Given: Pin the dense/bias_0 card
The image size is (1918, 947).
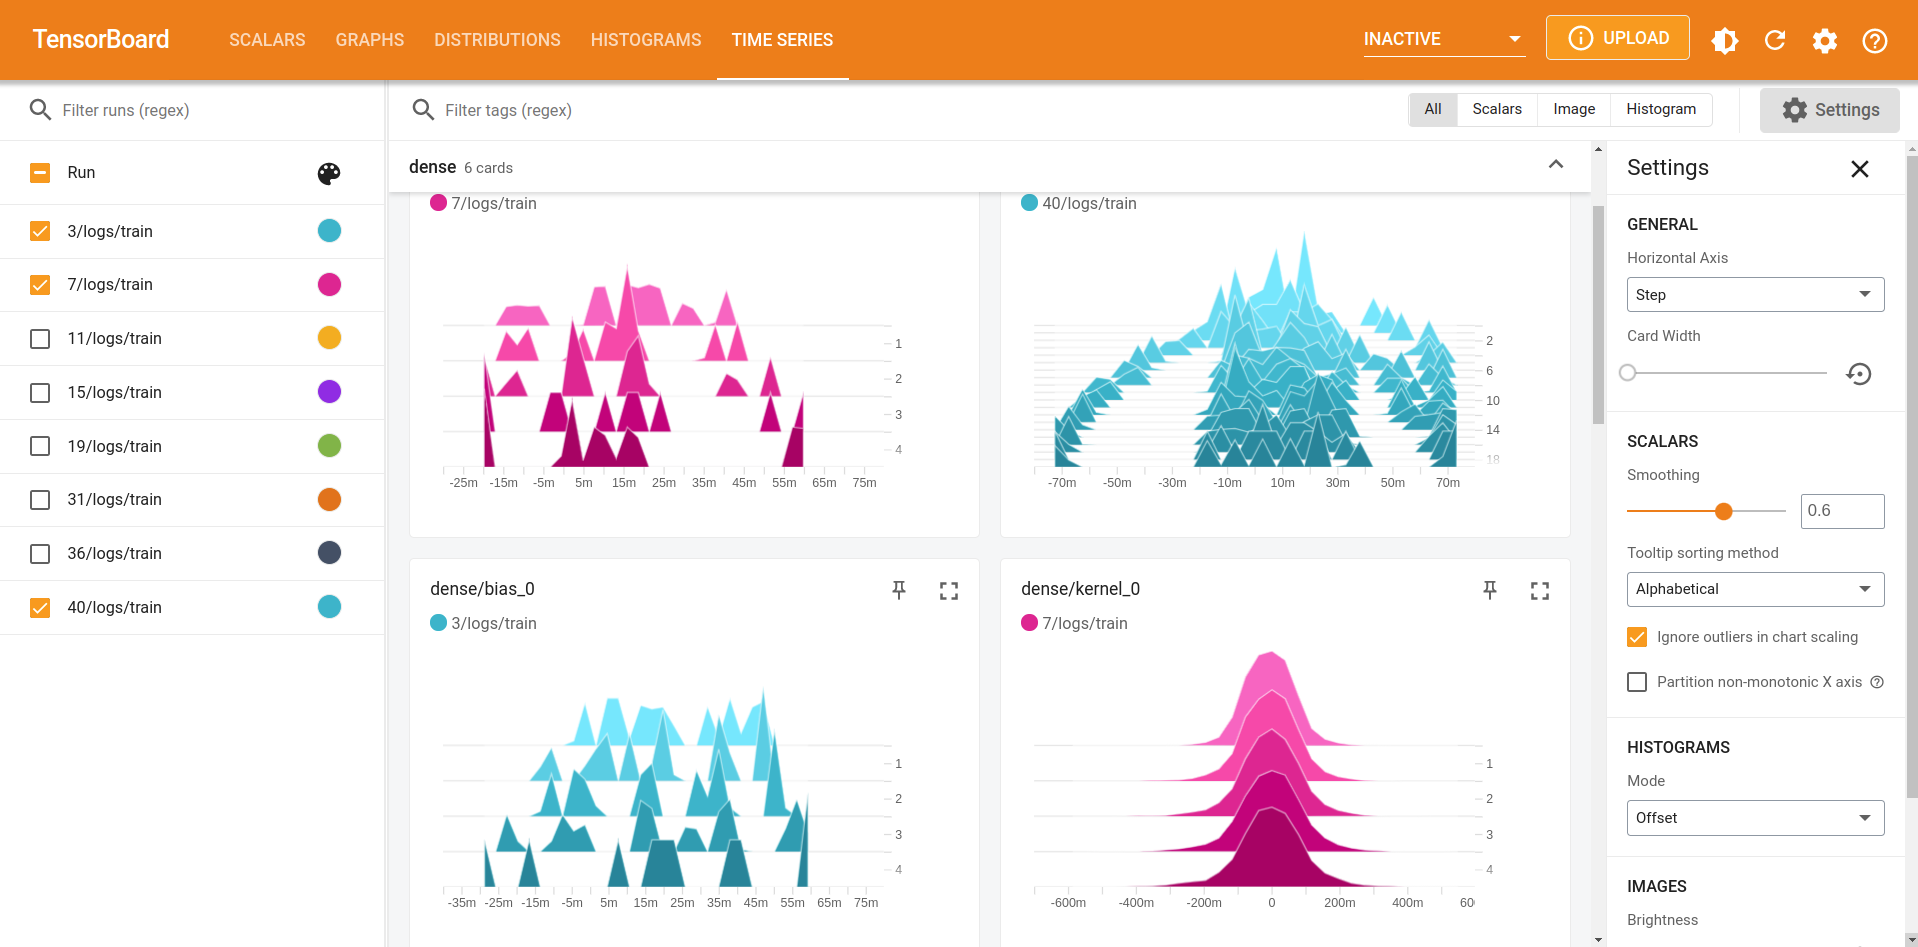Looking at the screenshot, I should pos(899,590).
